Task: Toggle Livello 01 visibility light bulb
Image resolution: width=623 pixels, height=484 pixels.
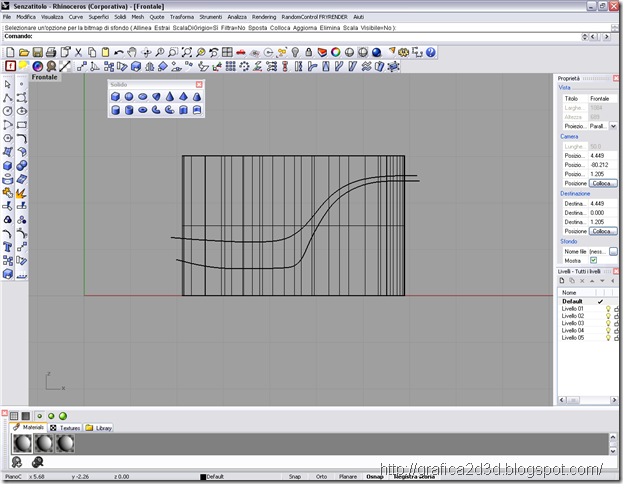Action: 608,309
